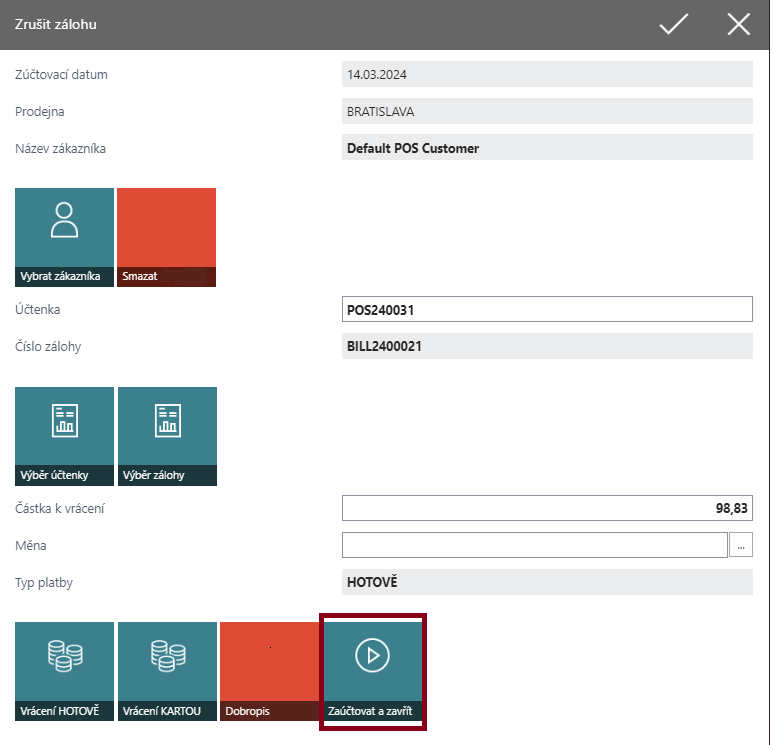
Task: Click the red Dobropis tile
Action: 270,671
